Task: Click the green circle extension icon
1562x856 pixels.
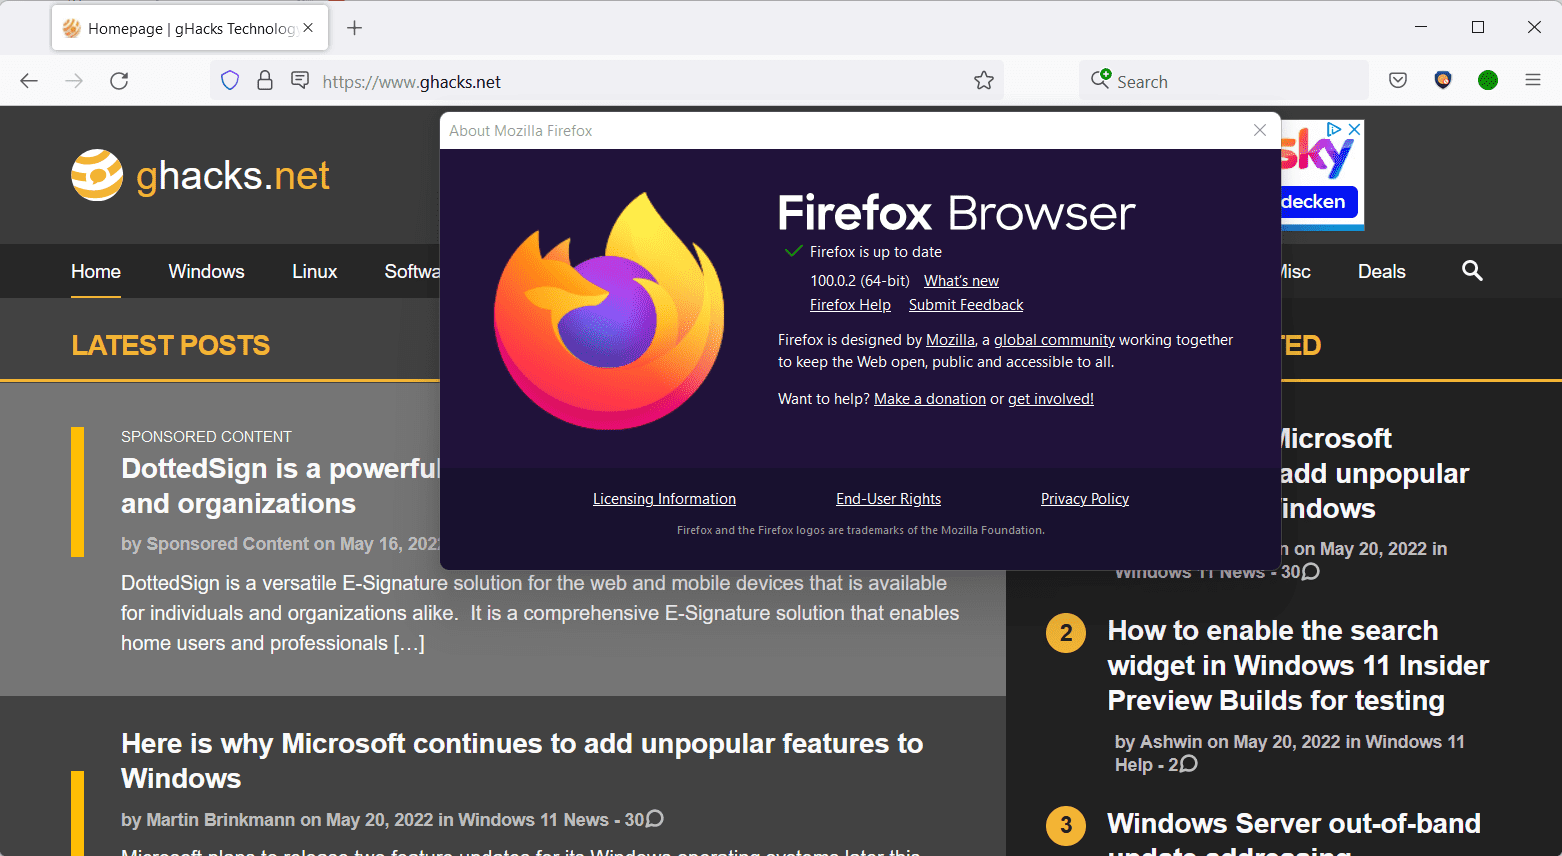Action: coord(1488,81)
